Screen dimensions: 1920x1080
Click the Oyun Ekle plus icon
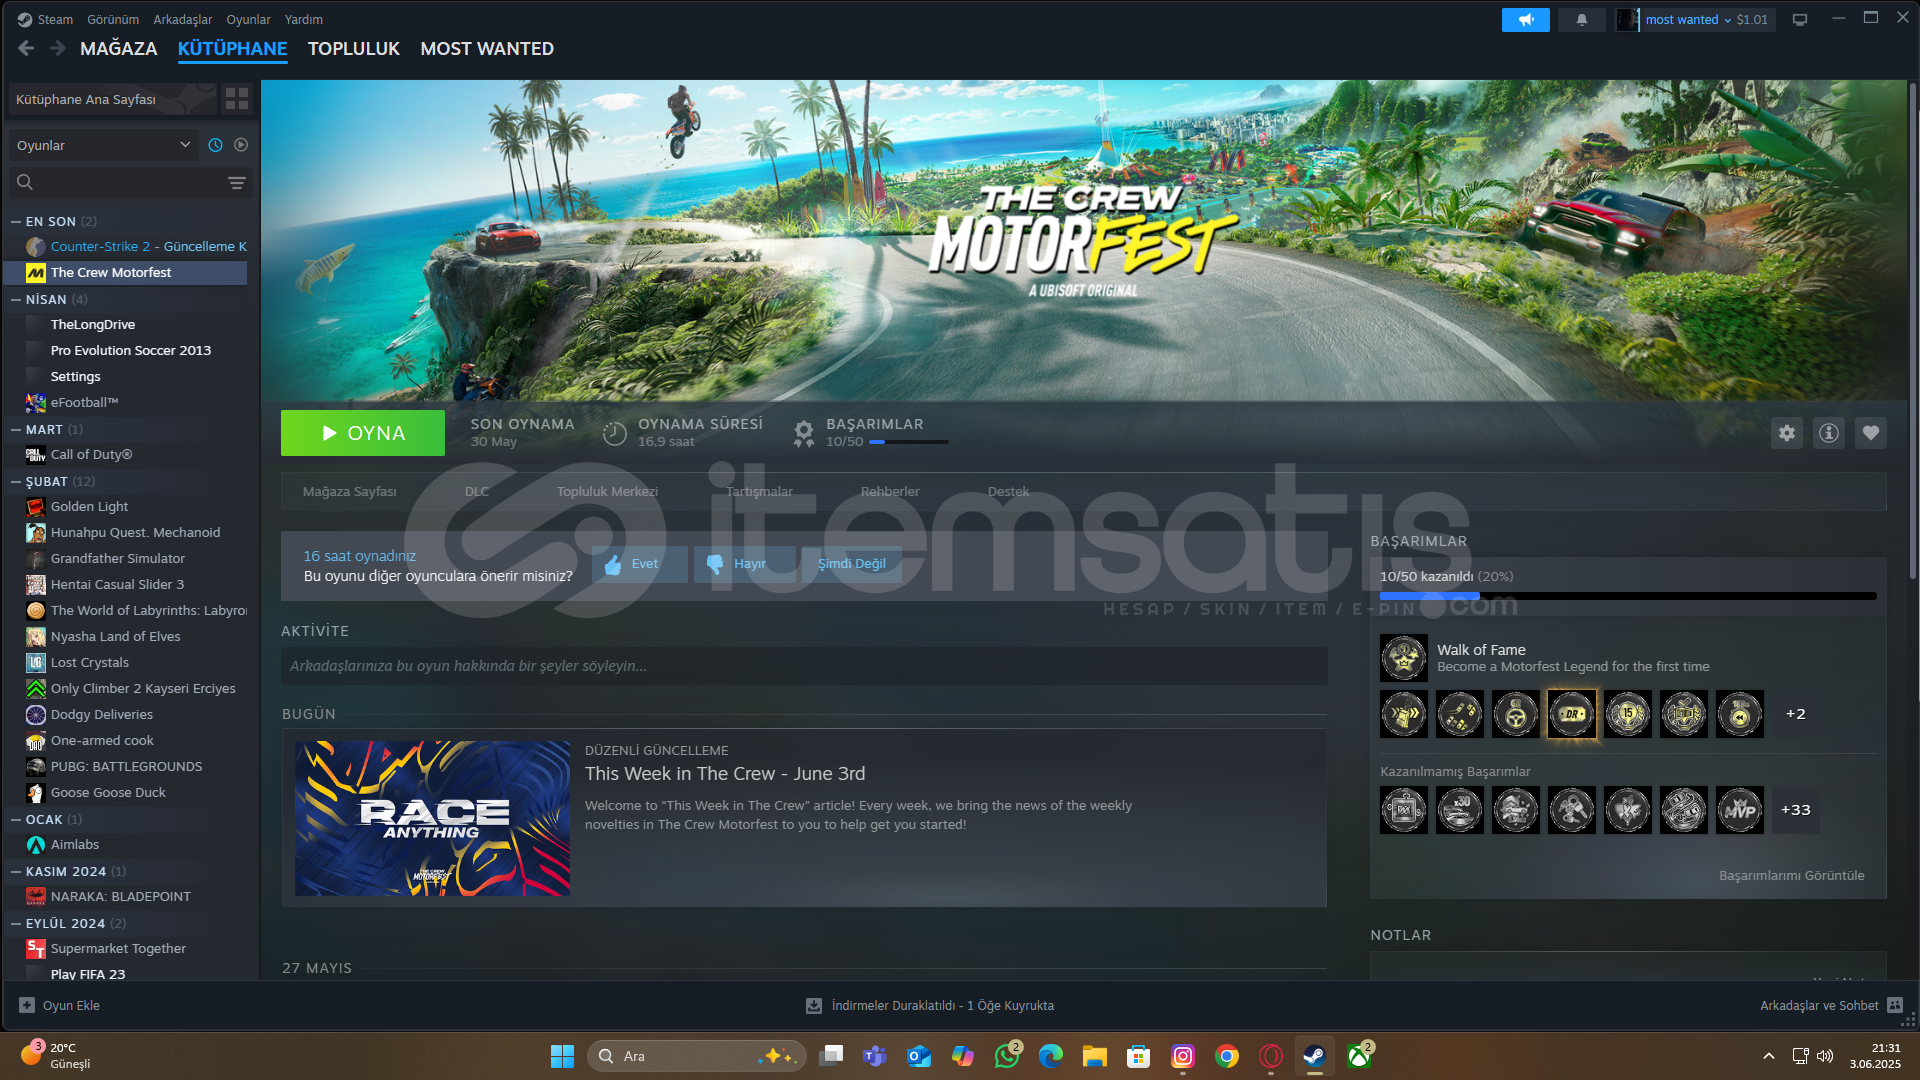[27, 1006]
